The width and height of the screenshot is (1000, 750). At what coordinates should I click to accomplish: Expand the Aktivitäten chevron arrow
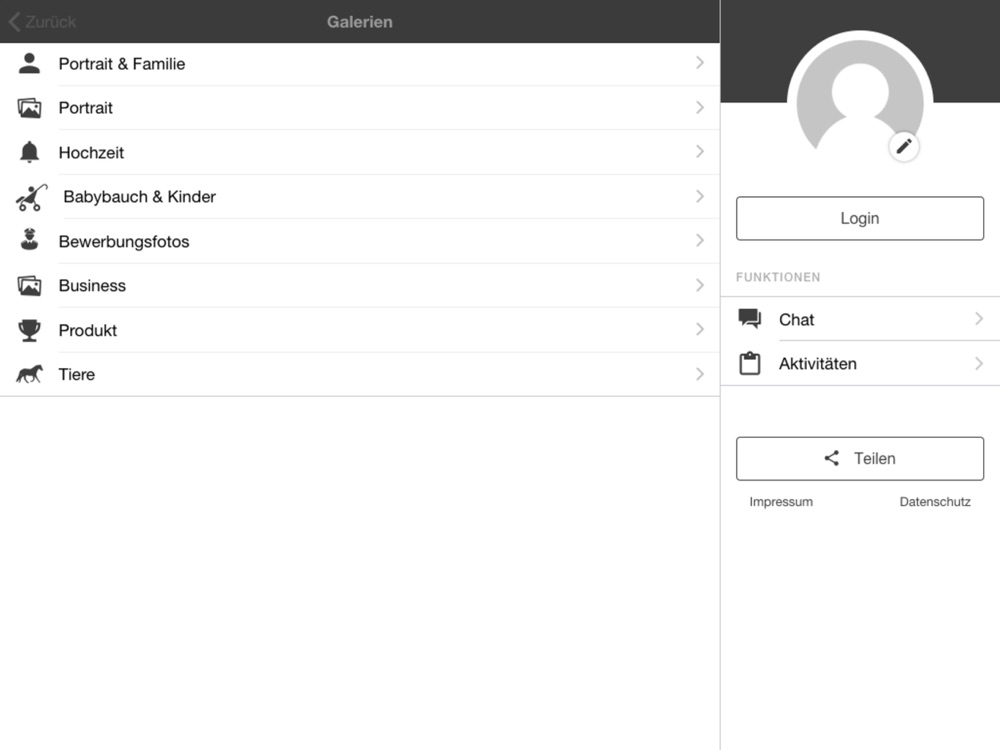tap(979, 364)
